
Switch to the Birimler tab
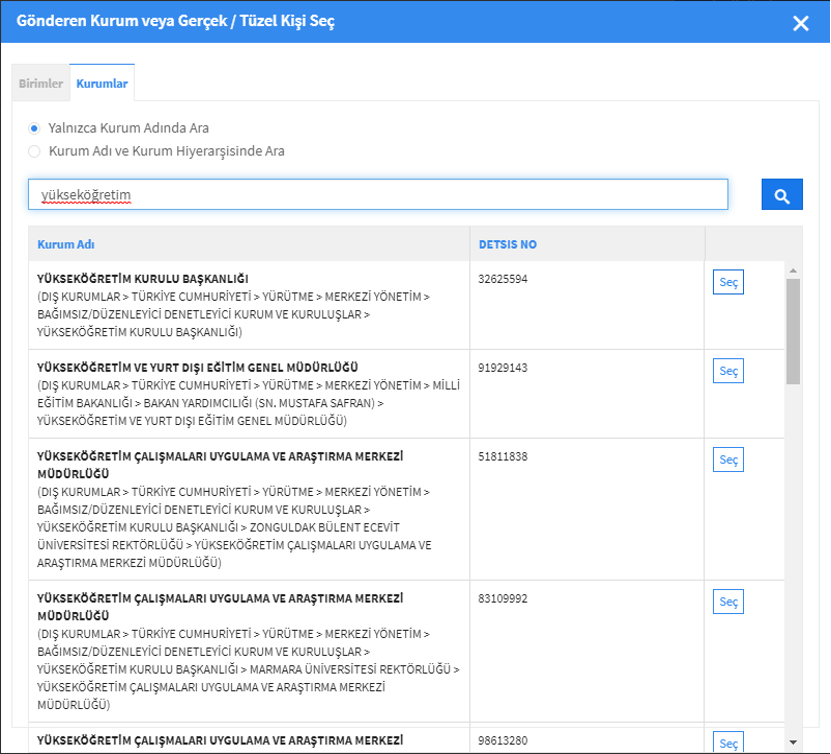[41, 83]
